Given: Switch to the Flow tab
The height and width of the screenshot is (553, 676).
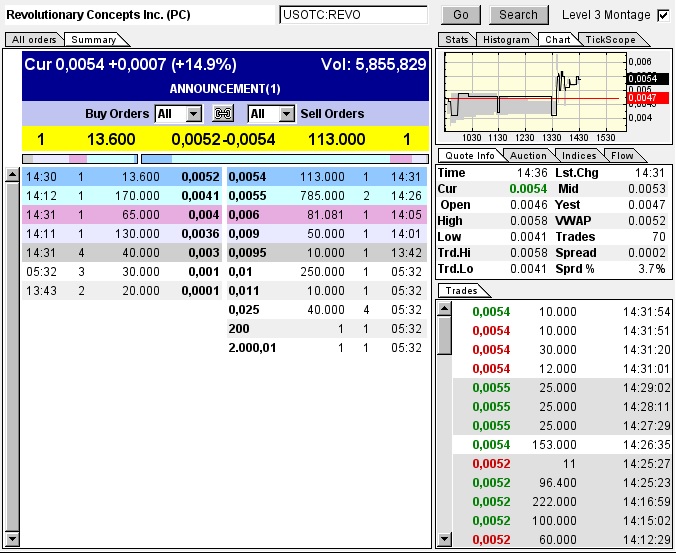Looking at the screenshot, I should [x=622, y=156].
